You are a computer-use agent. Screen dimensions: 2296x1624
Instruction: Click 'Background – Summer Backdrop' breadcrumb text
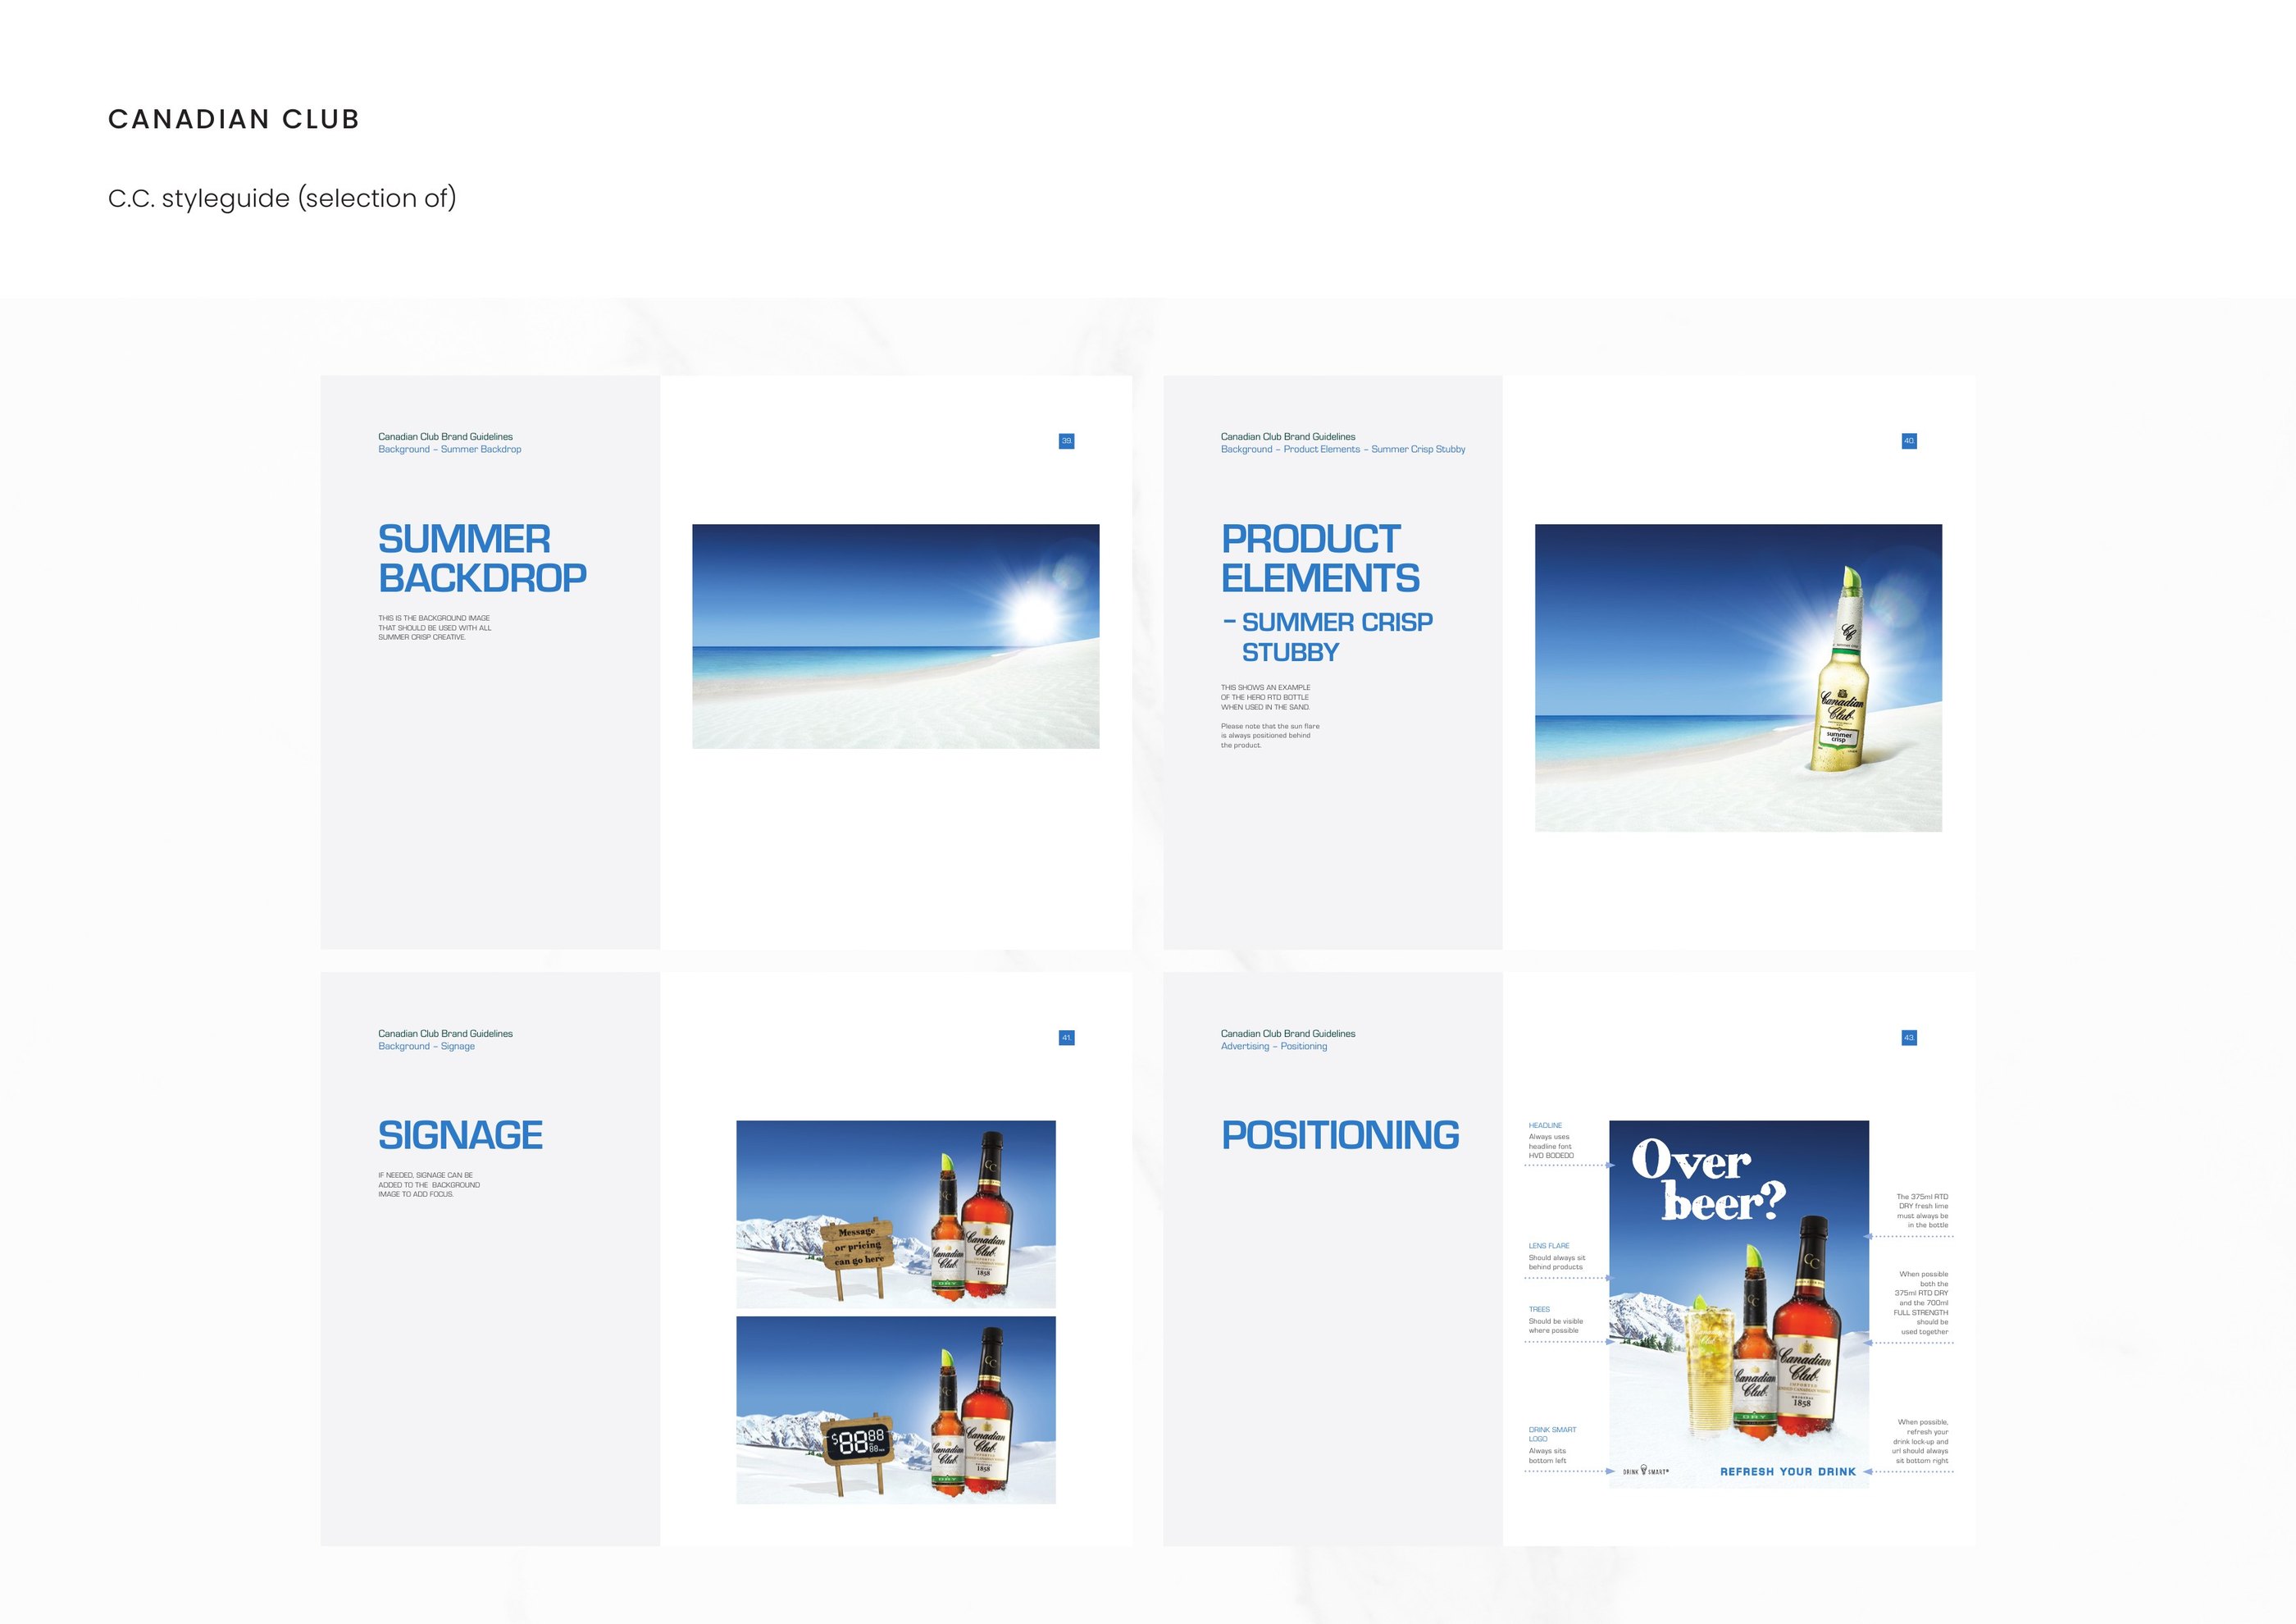449,449
